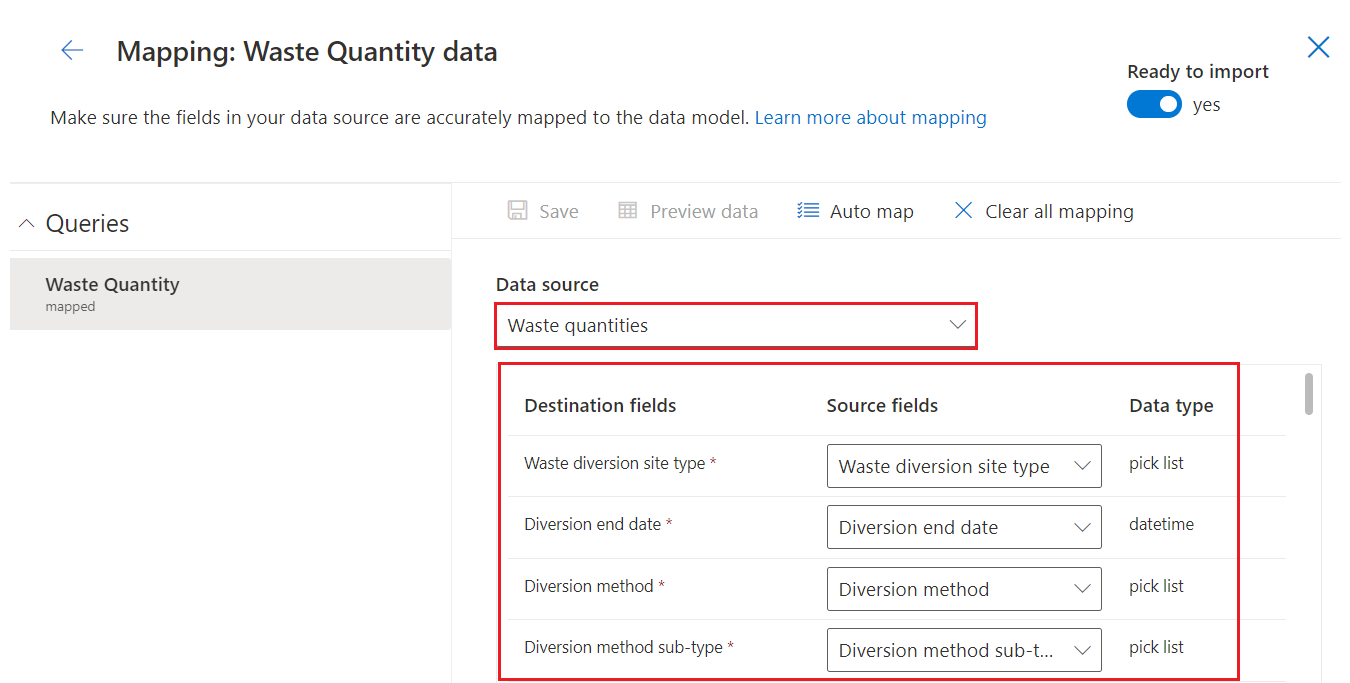Click the Preview data table icon
Screen dimensions: 1350x683
click(x=628, y=211)
